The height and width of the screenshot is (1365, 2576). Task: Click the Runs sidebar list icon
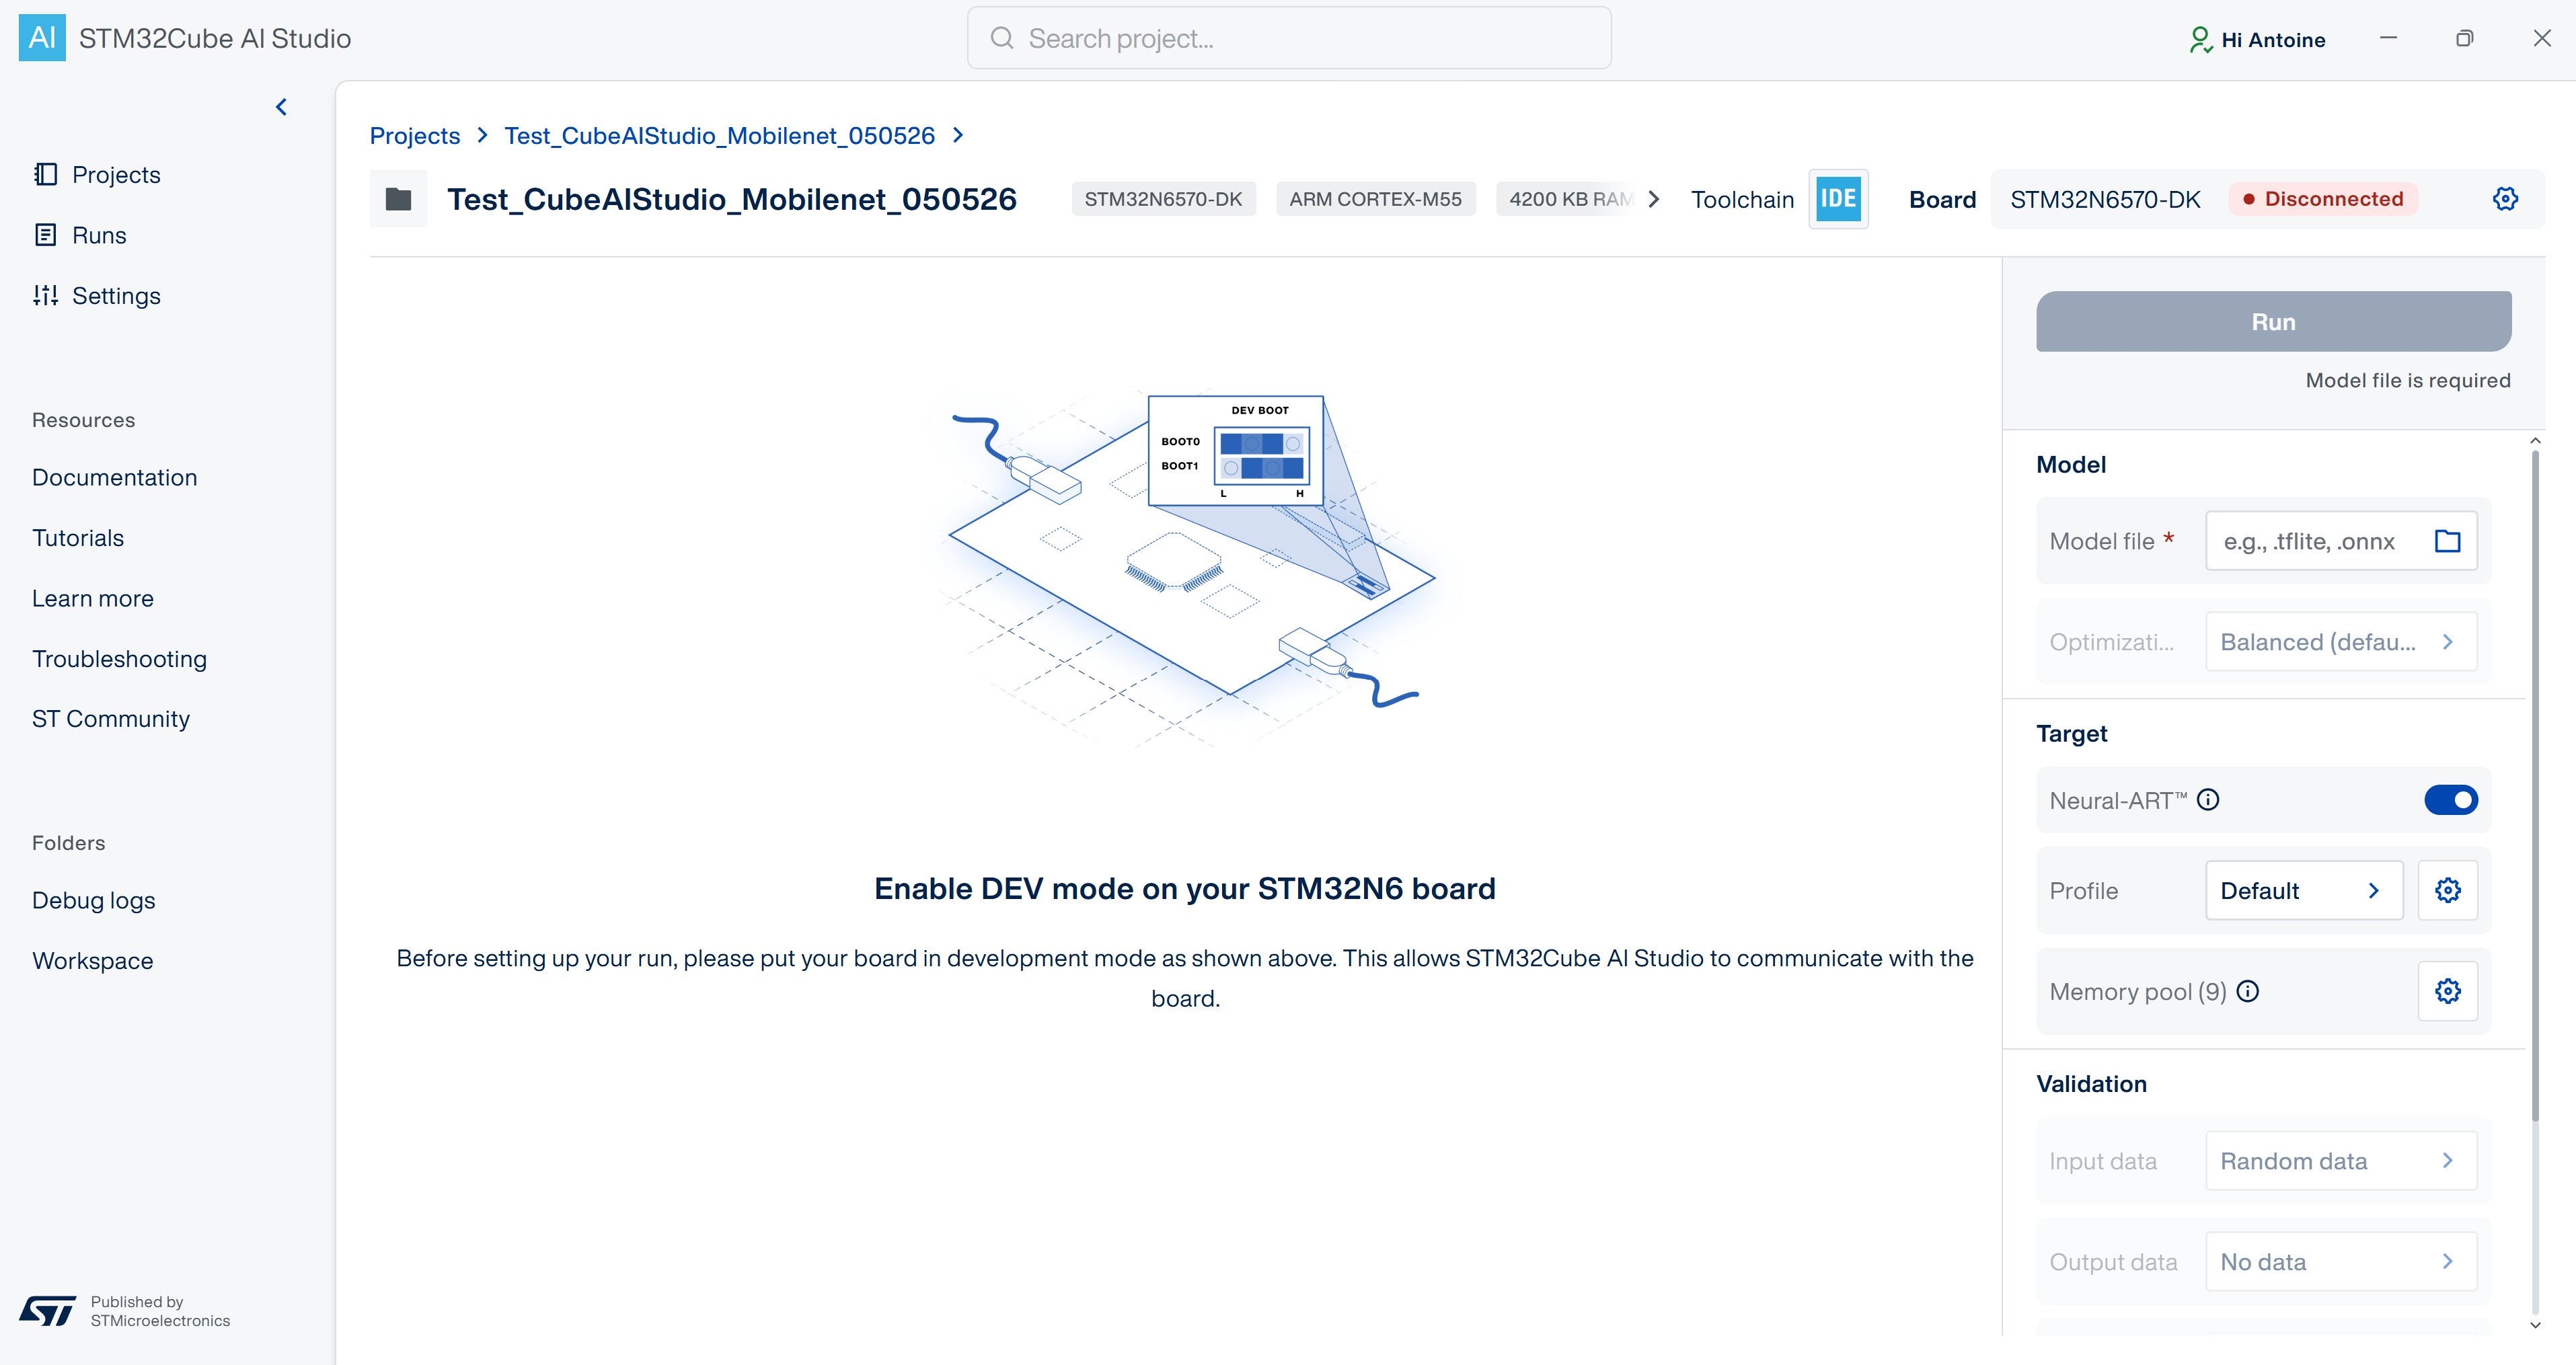[x=45, y=235]
